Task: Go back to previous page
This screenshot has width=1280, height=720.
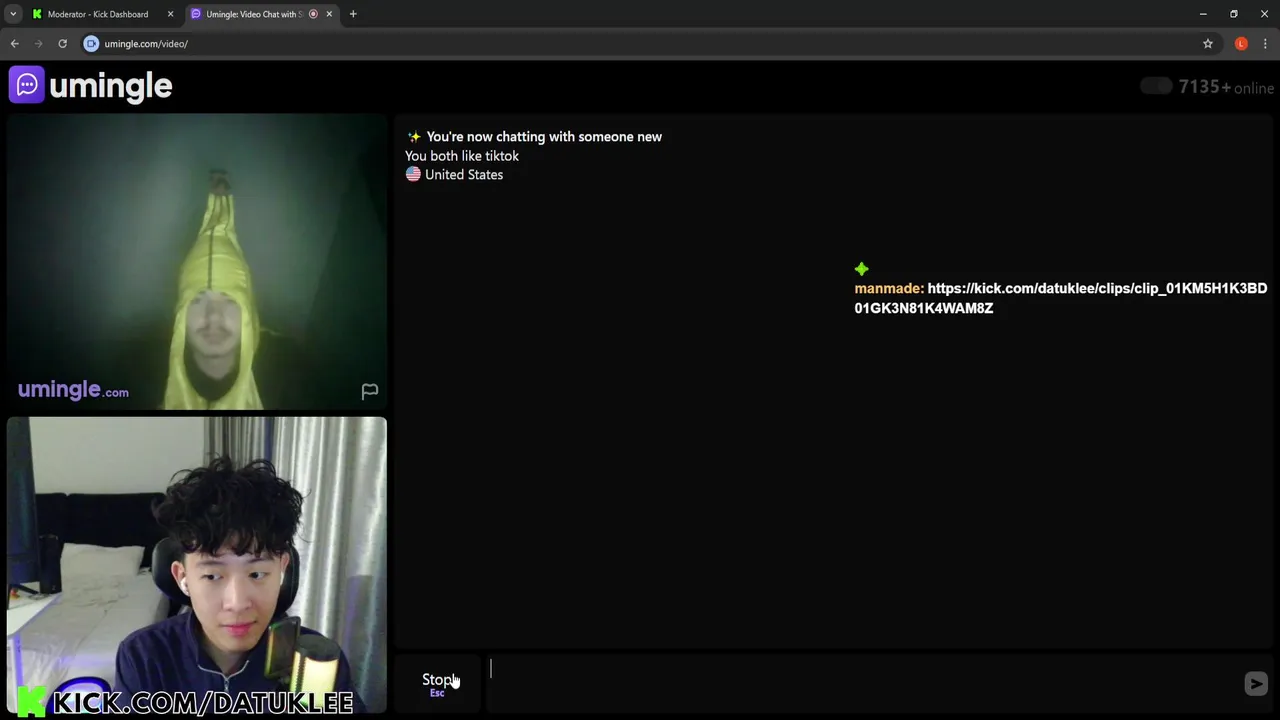Action: pos(14,44)
